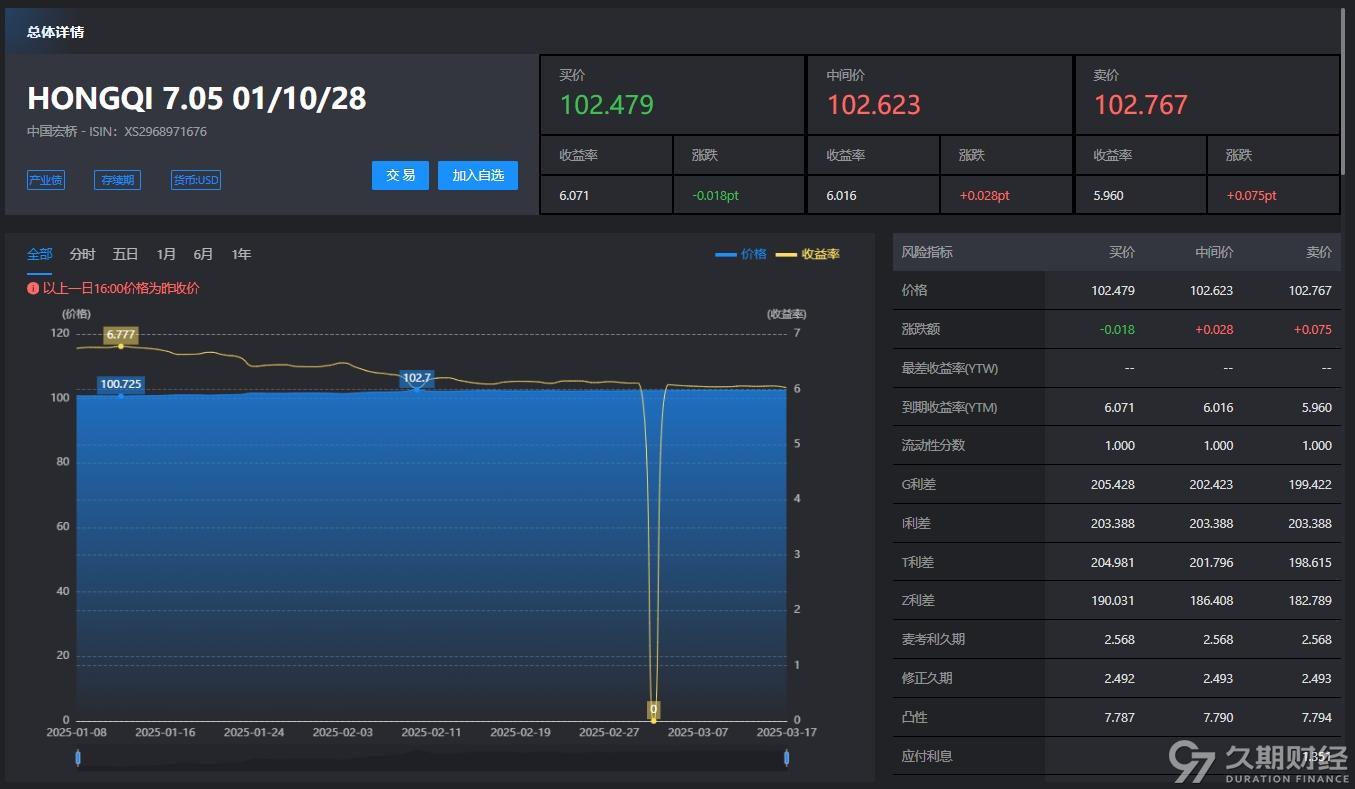Click Z利差 ask value 182.789
The image size is (1355, 789).
point(1310,600)
